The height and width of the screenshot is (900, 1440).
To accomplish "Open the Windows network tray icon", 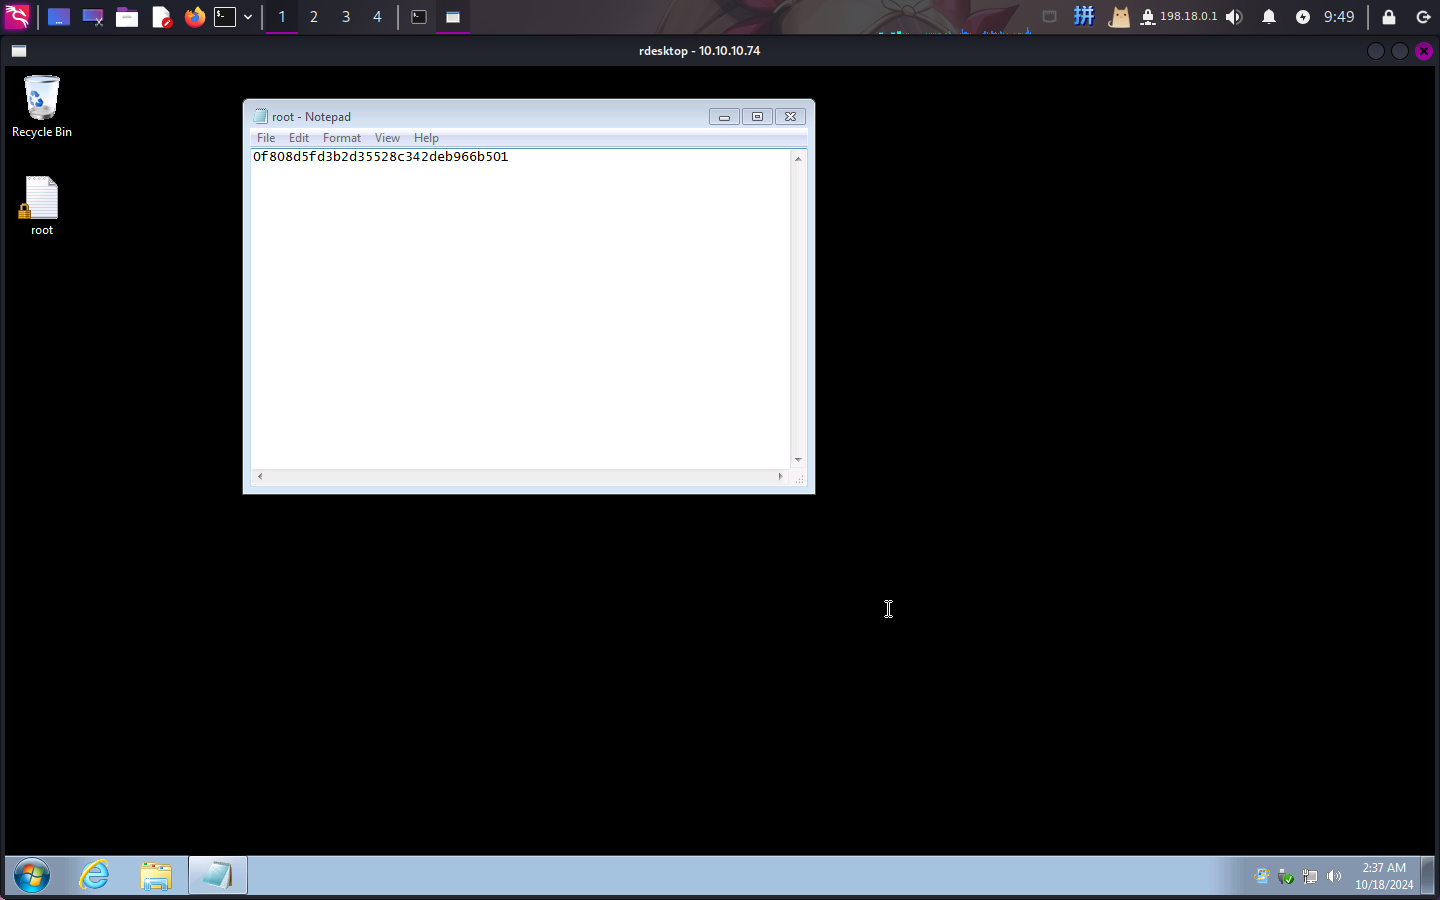I will (1310, 876).
